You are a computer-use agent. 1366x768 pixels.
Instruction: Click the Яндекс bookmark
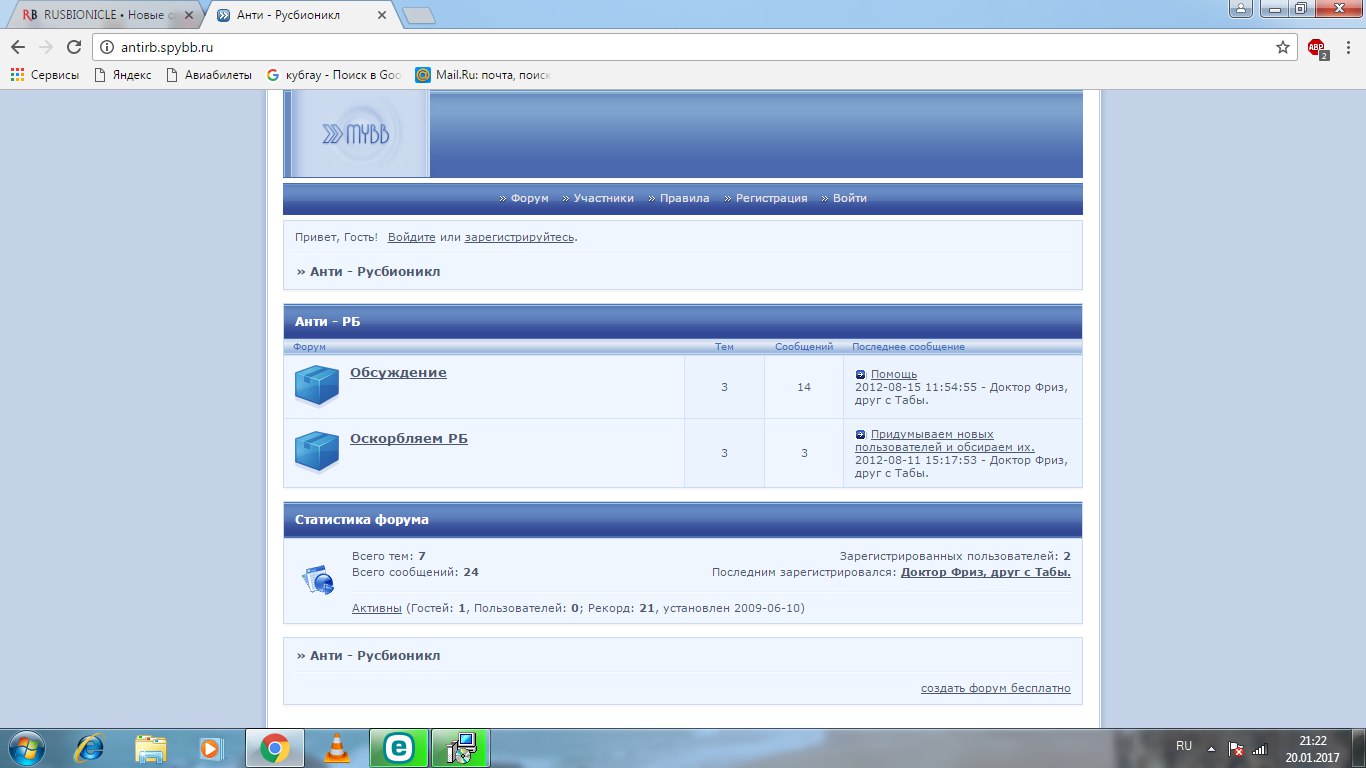coord(122,75)
